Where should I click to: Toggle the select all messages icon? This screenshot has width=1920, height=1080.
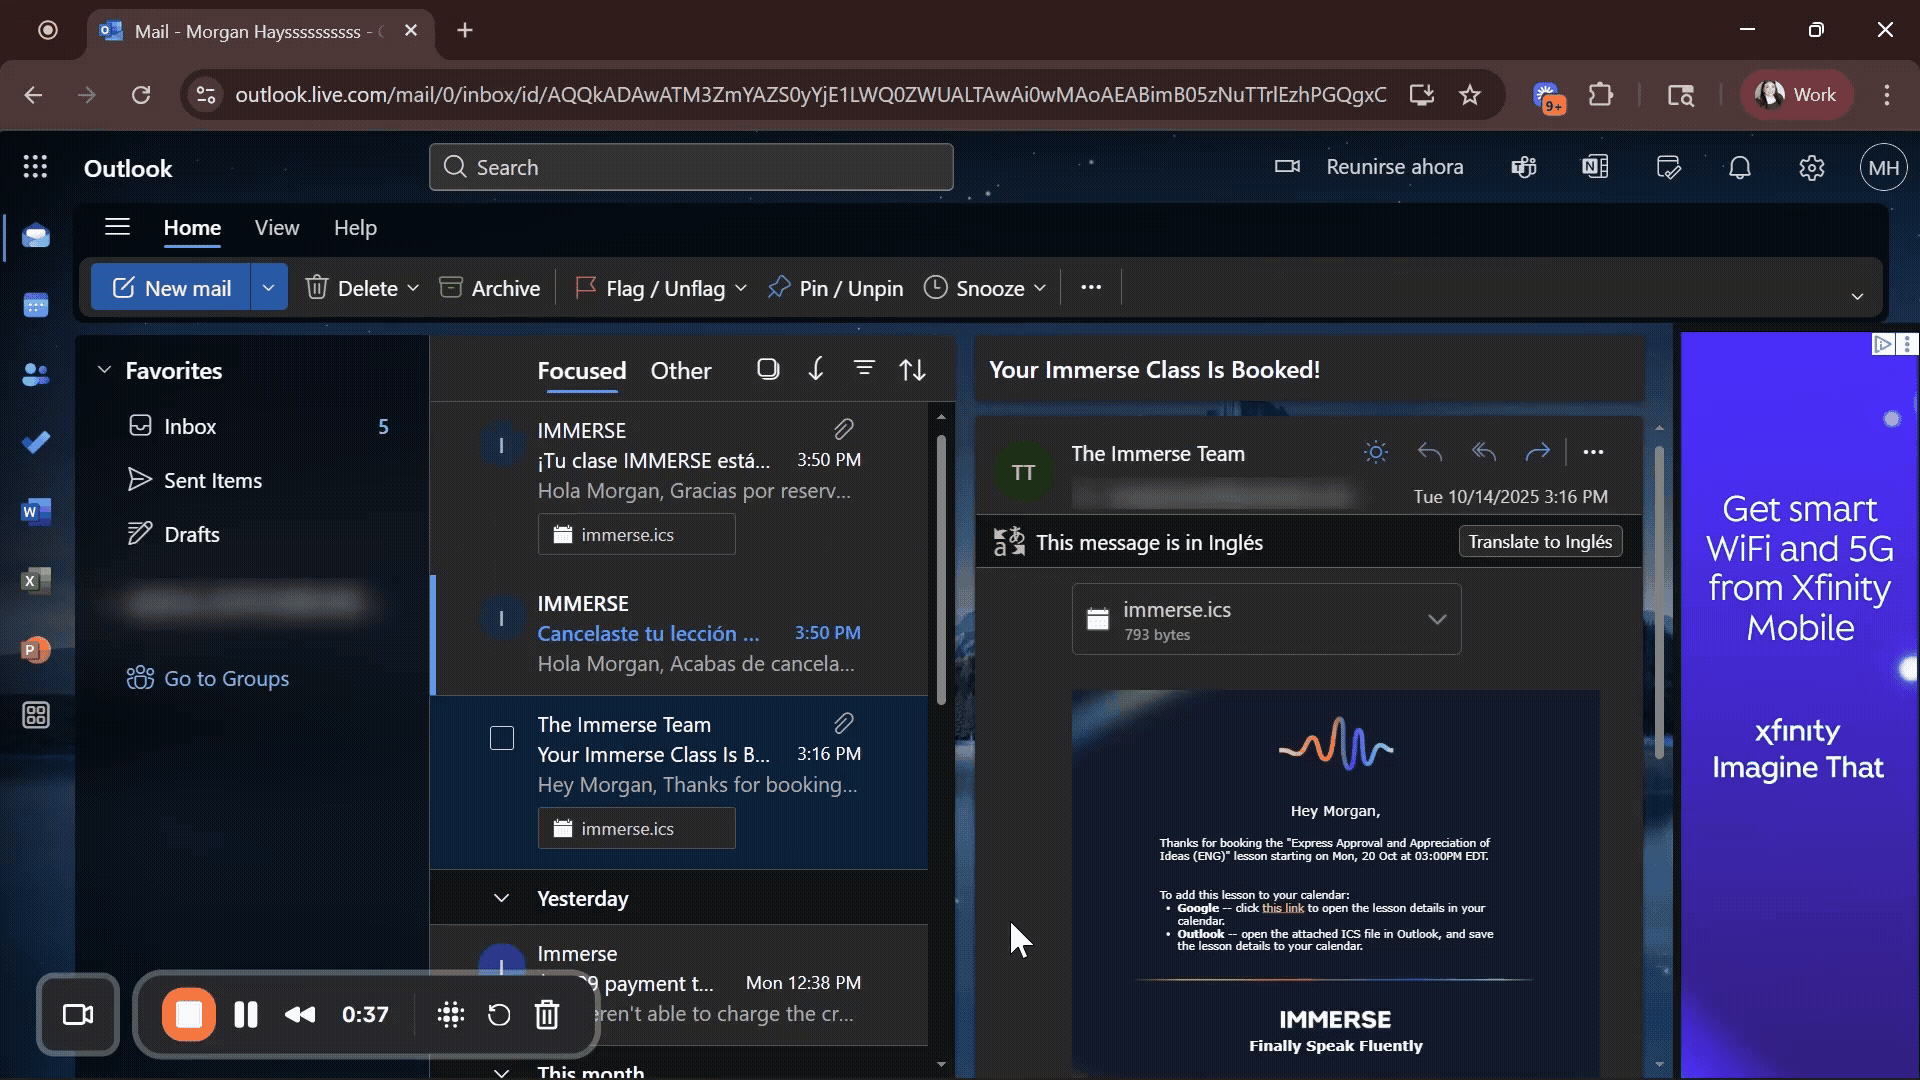pyautogui.click(x=768, y=369)
